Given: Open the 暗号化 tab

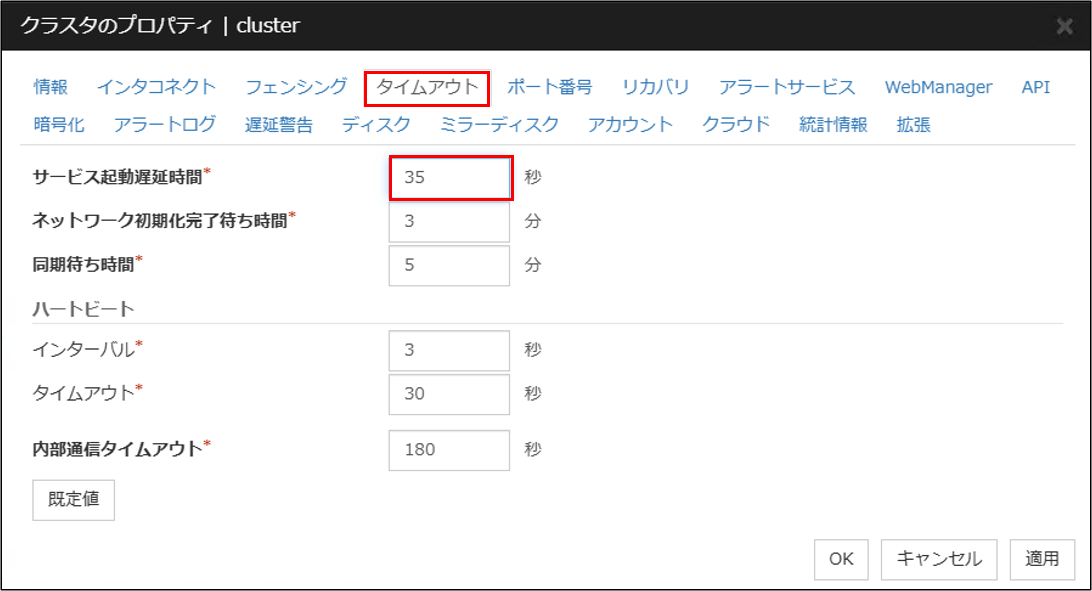Looking at the screenshot, I should pyautogui.click(x=59, y=125).
